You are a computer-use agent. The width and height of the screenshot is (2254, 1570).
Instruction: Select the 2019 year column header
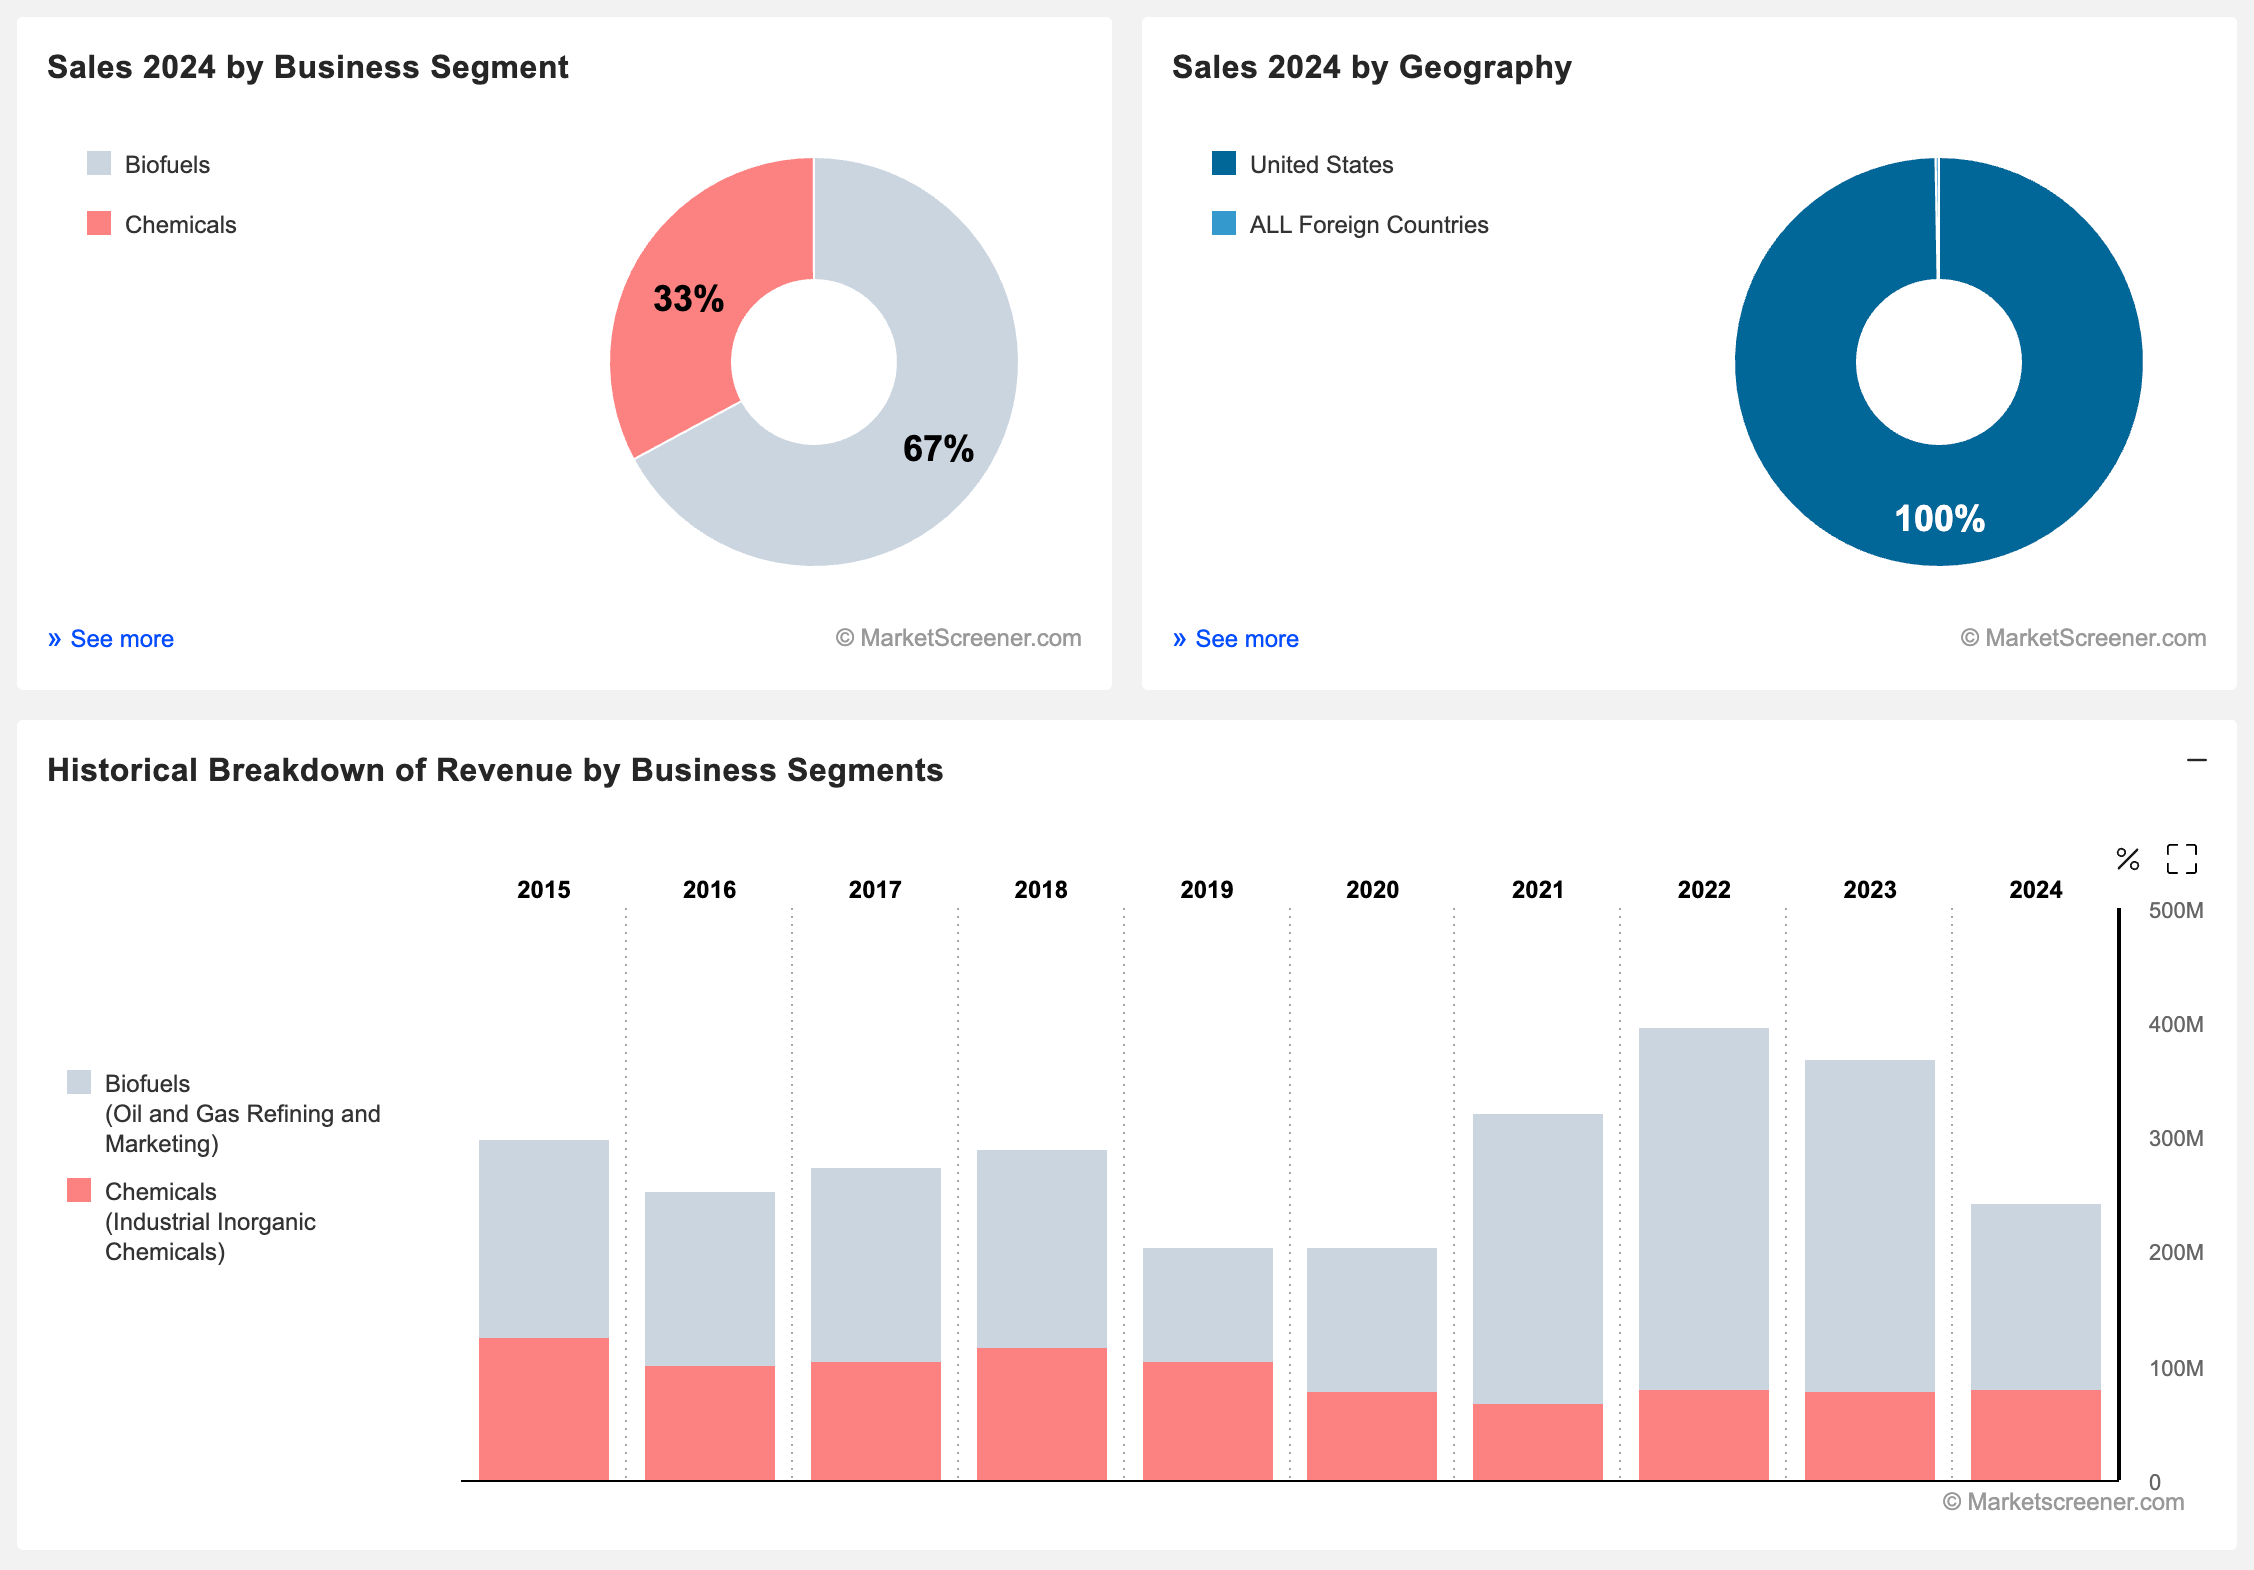(x=1206, y=889)
